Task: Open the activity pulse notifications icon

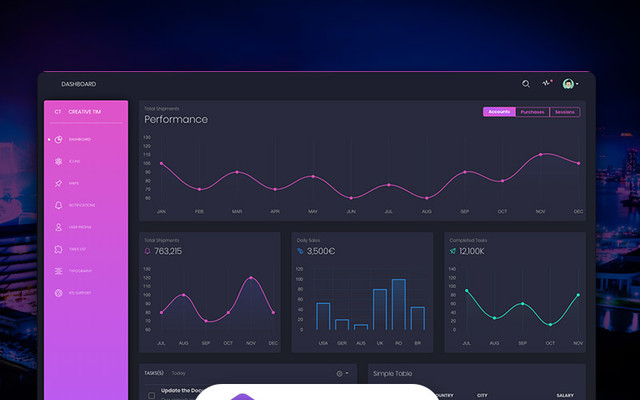Action: [547, 83]
